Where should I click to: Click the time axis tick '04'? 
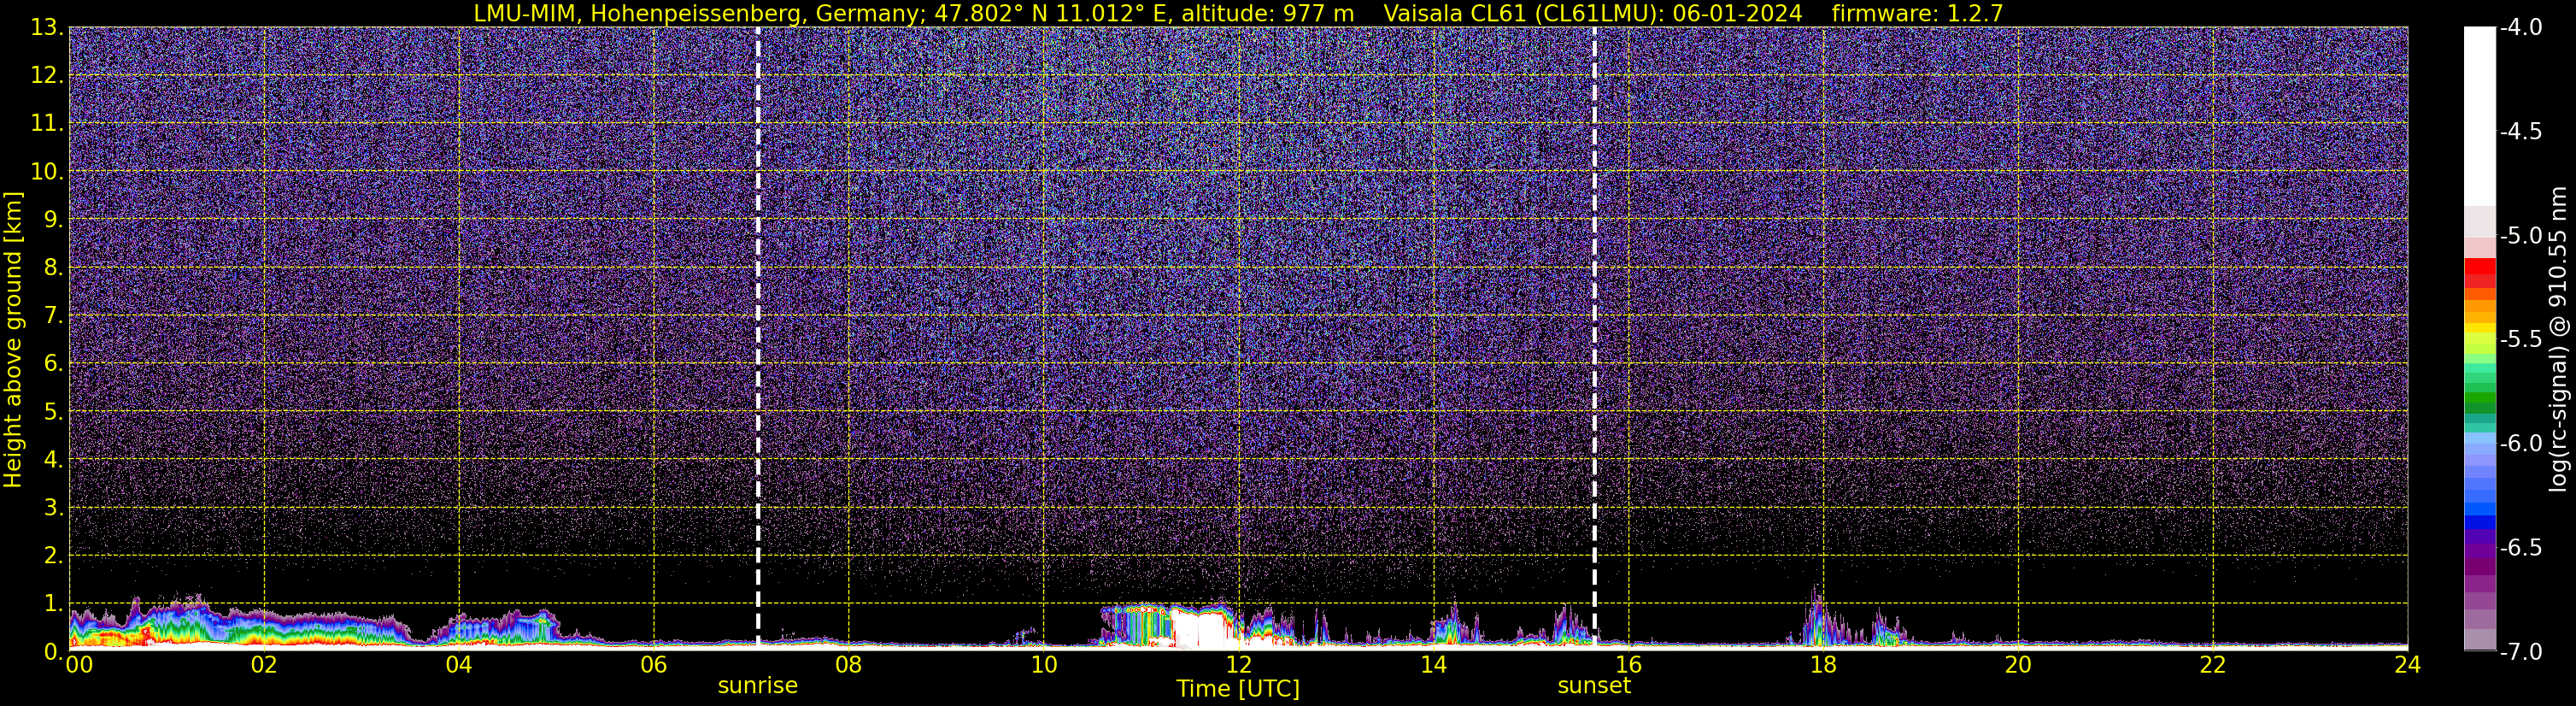coord(459,665)
